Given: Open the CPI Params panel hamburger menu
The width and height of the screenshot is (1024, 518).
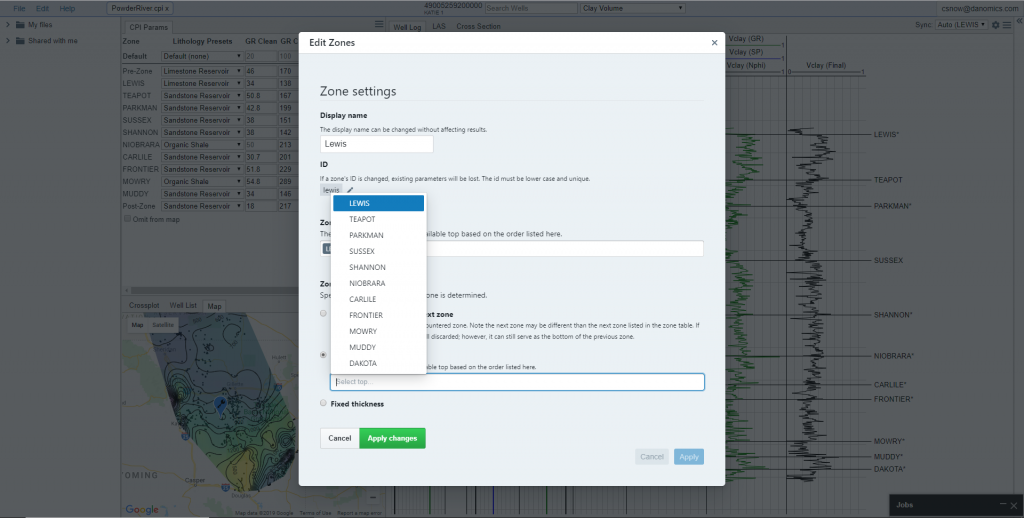Looking at the screenshot, I should [379, 24].
